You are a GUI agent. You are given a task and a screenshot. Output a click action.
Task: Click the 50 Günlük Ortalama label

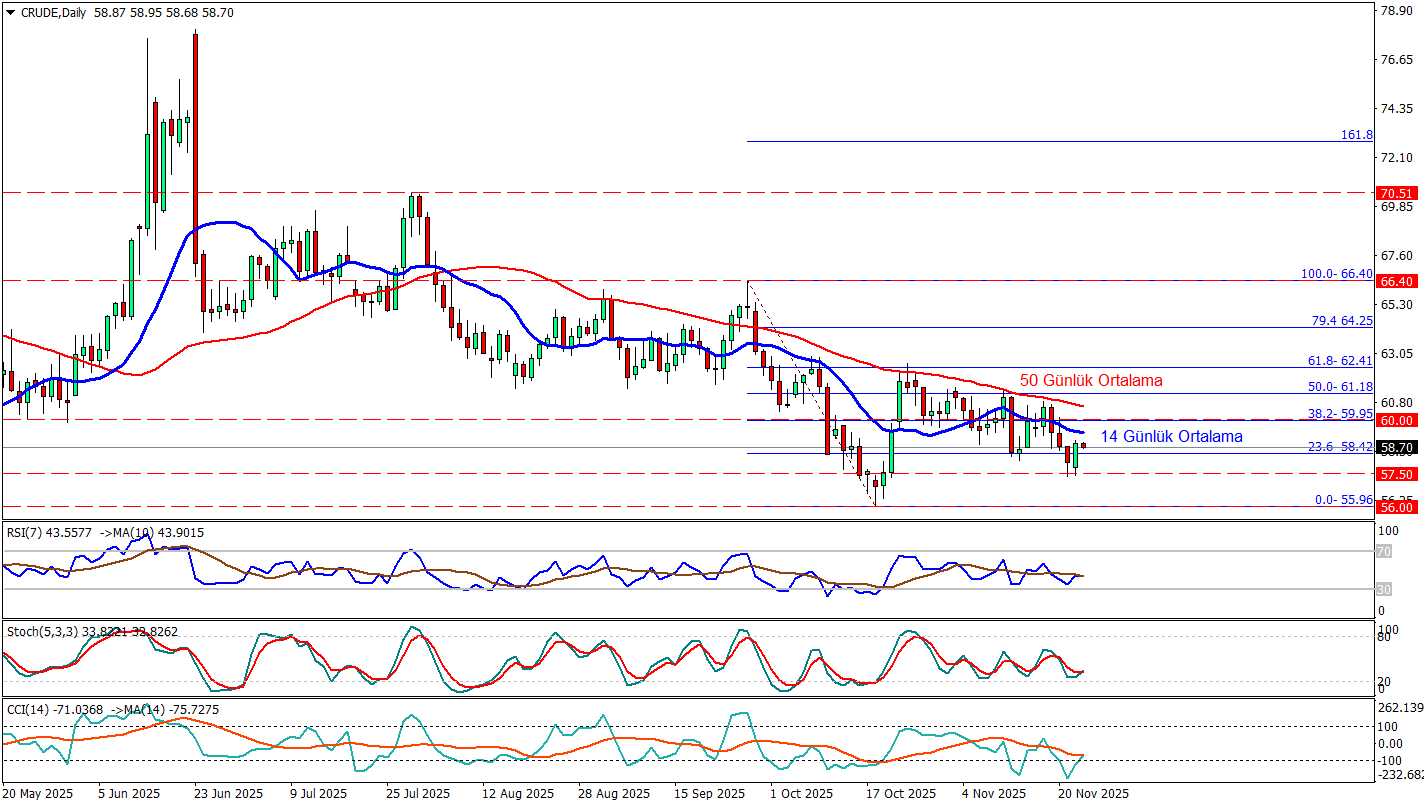pos(1090,381)
